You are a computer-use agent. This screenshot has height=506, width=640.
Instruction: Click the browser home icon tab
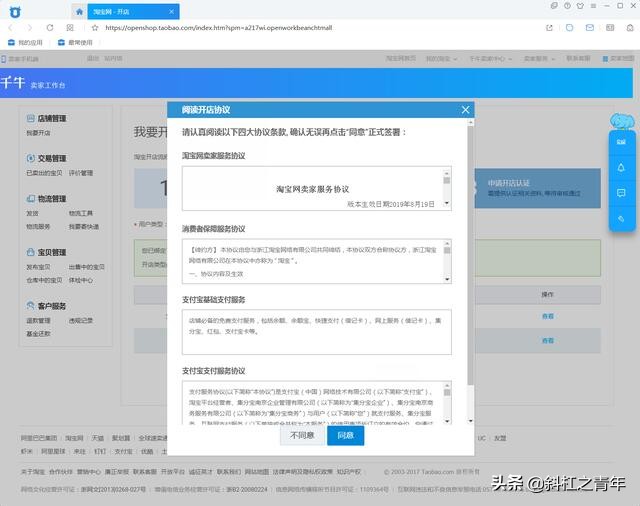(x=80, y=12)
